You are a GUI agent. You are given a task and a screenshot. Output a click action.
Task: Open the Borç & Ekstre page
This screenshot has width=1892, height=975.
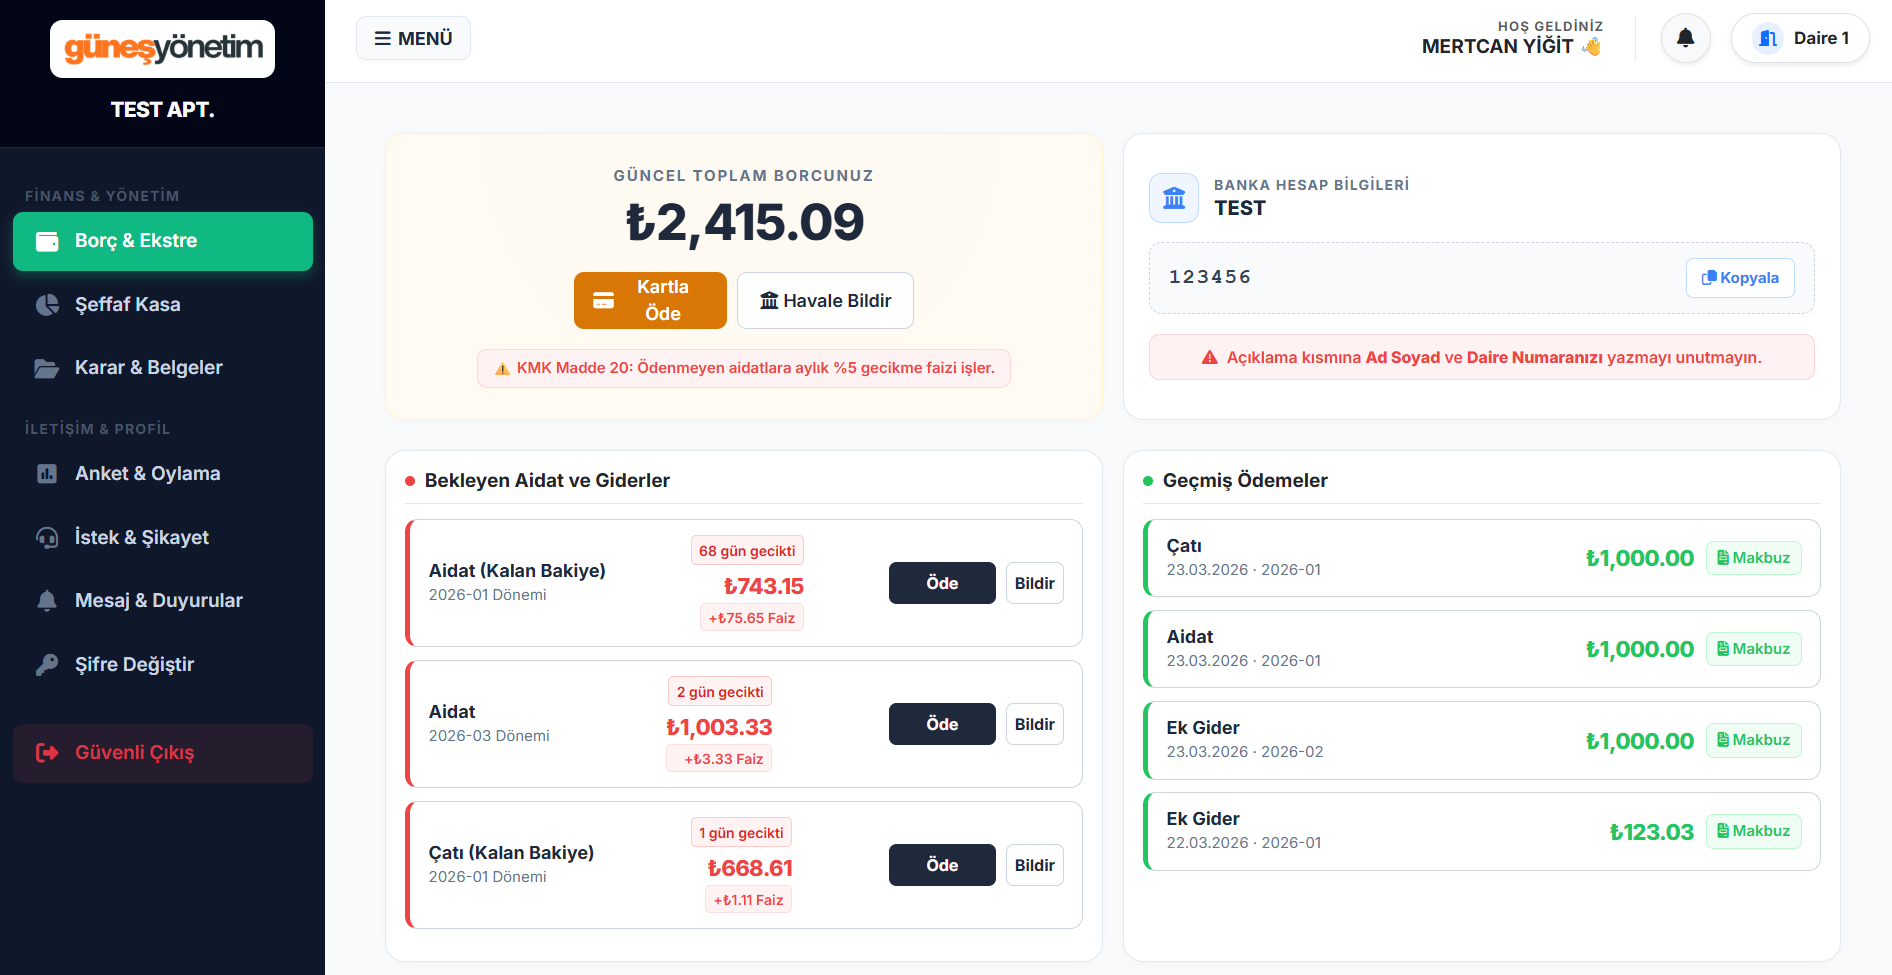pos(163,241)
